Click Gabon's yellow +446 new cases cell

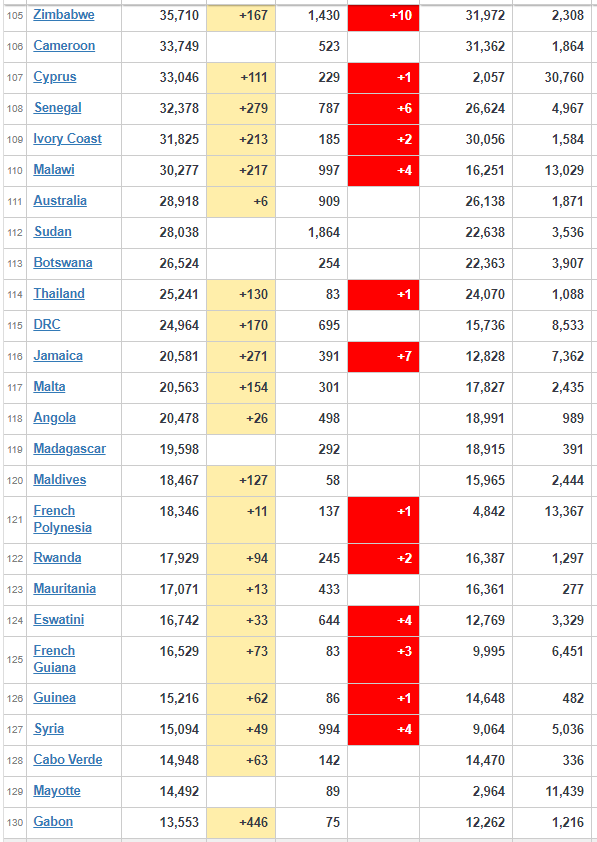pyautogui.click(x=241, y=823)
